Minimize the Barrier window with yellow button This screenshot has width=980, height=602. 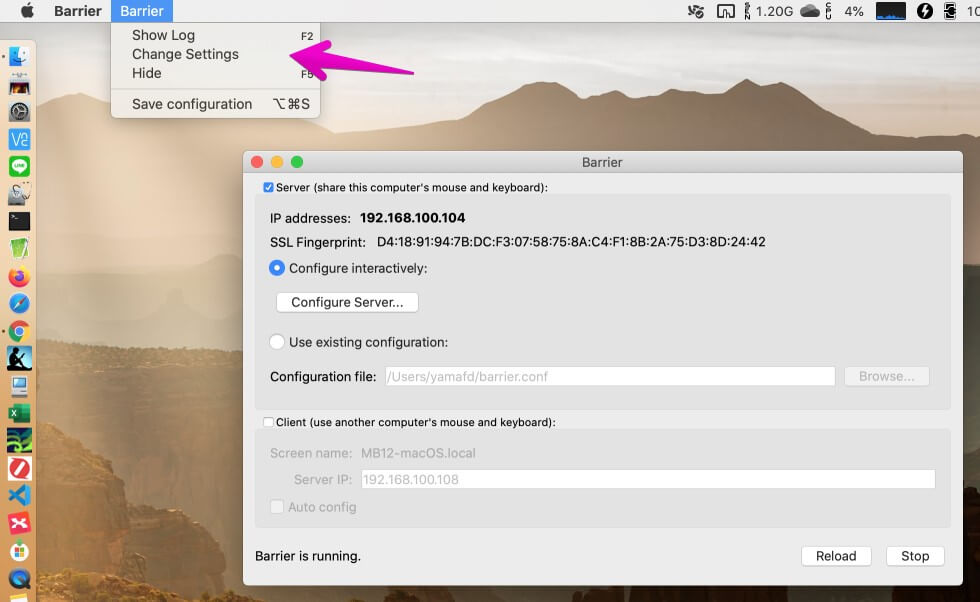[277, 162]
